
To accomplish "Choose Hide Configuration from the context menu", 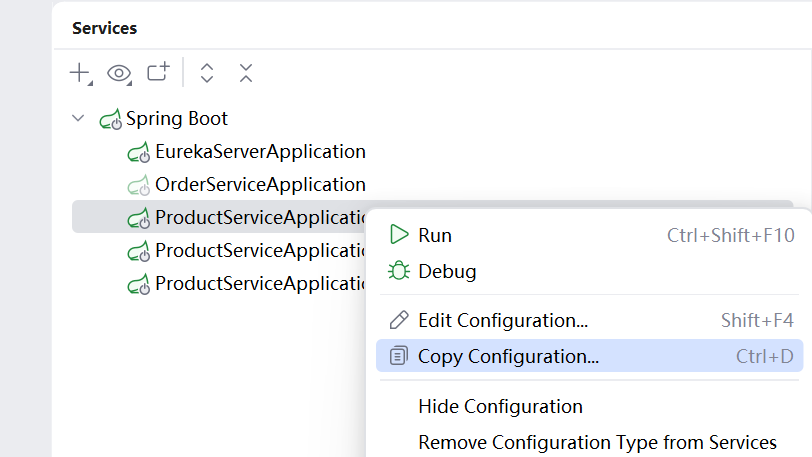I will pos(589,406).
